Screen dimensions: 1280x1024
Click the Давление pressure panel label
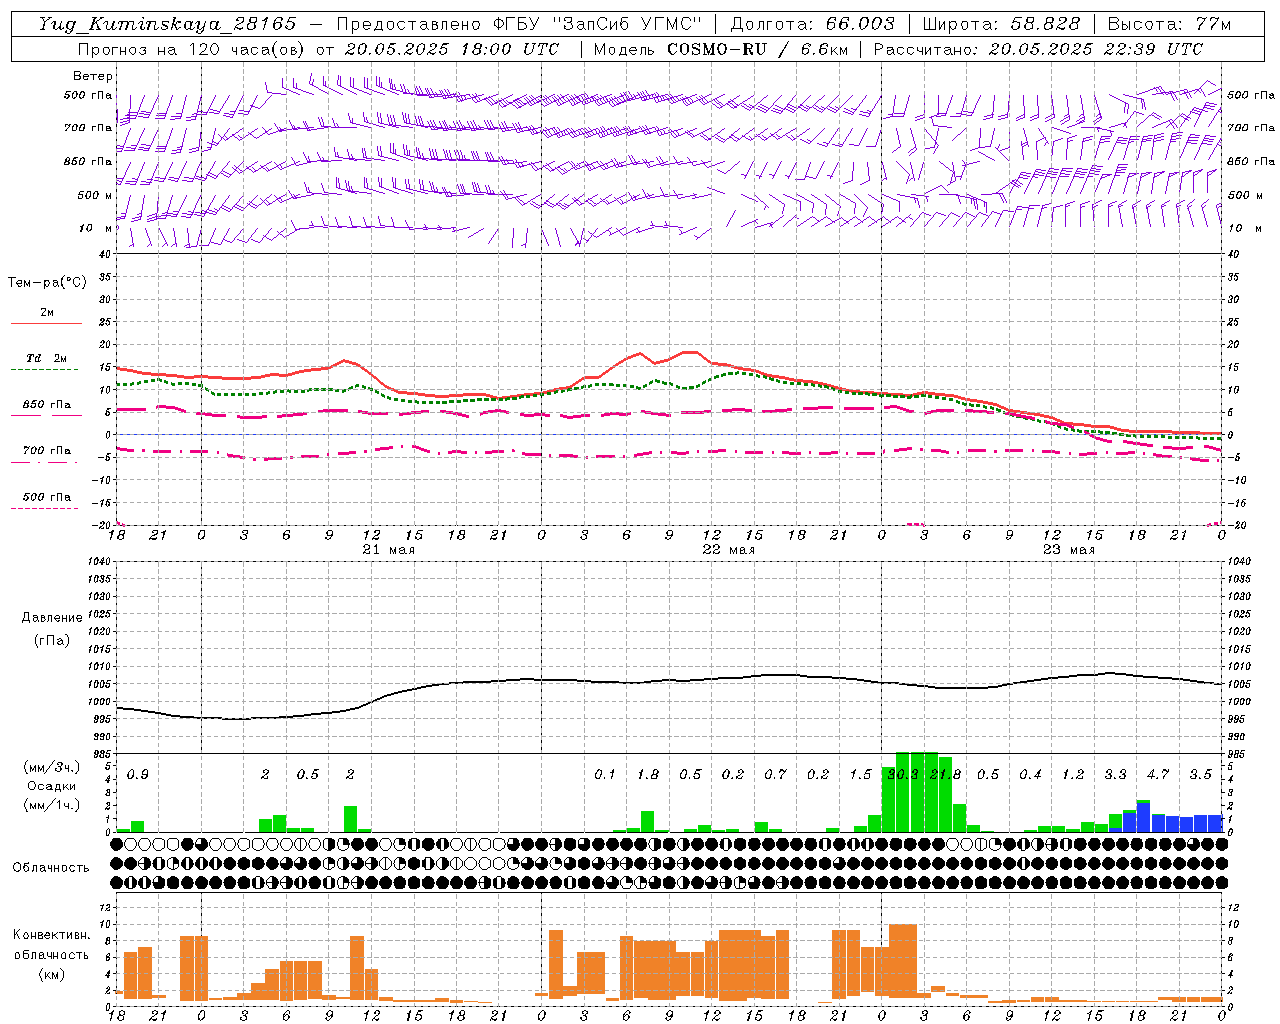(52, 618)
